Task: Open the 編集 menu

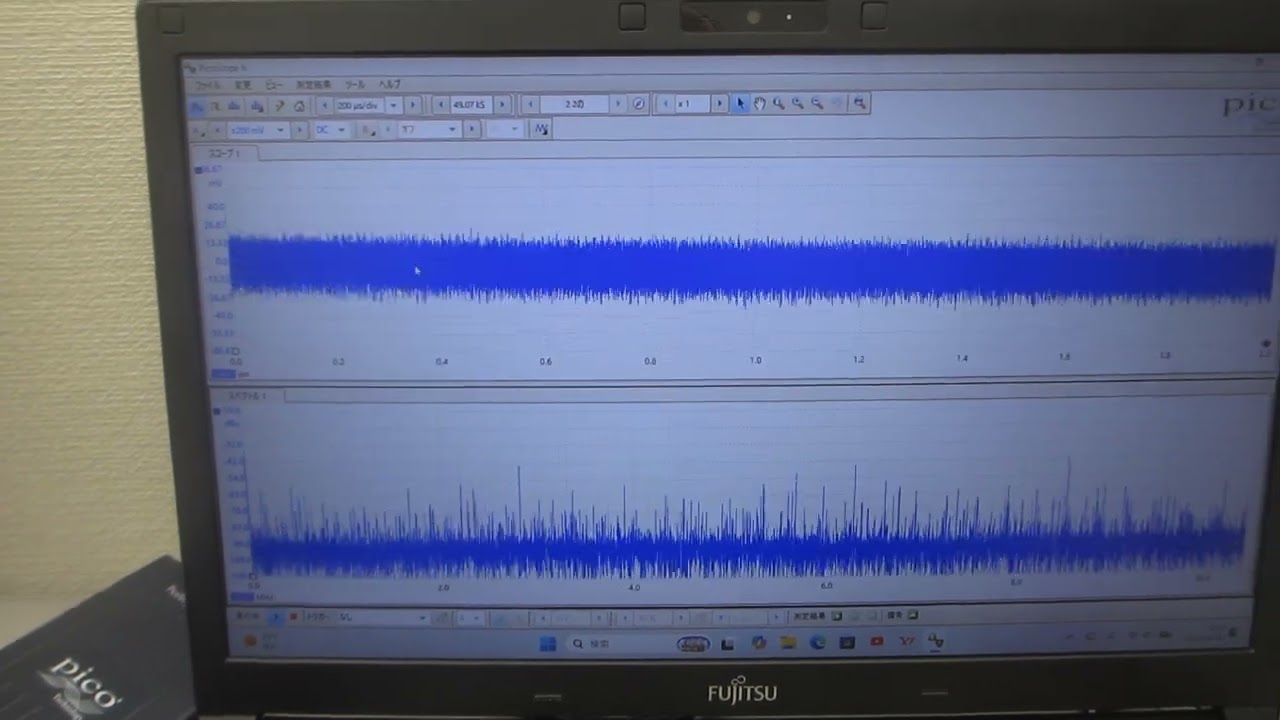Action: pos(243,85)
